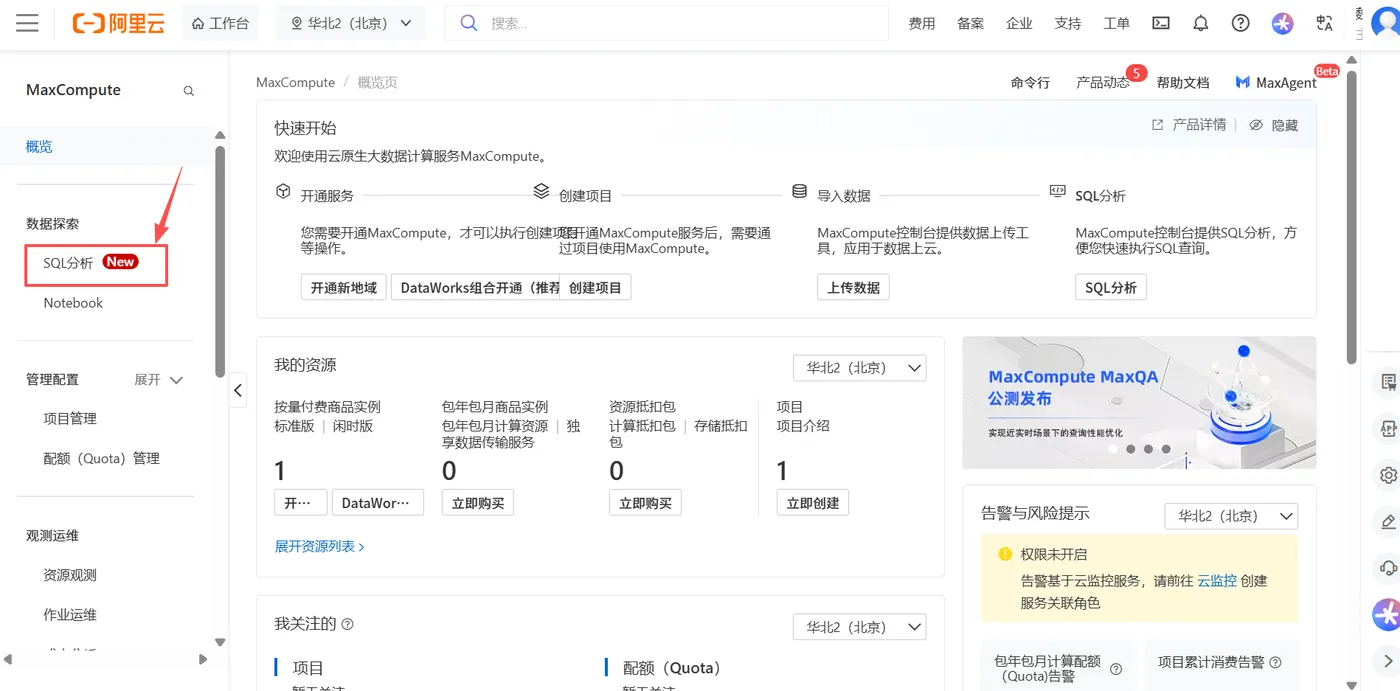Click the search icon in MaxCompute sidebar
The height and width of the screenshot is (691, 1400).
point(188,91)
